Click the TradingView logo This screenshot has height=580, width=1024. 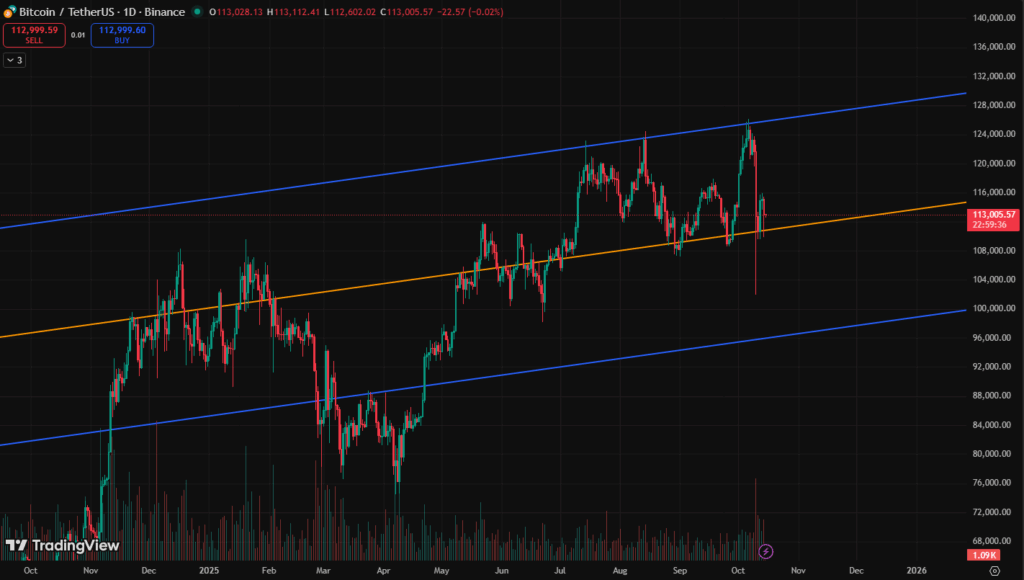62,546
